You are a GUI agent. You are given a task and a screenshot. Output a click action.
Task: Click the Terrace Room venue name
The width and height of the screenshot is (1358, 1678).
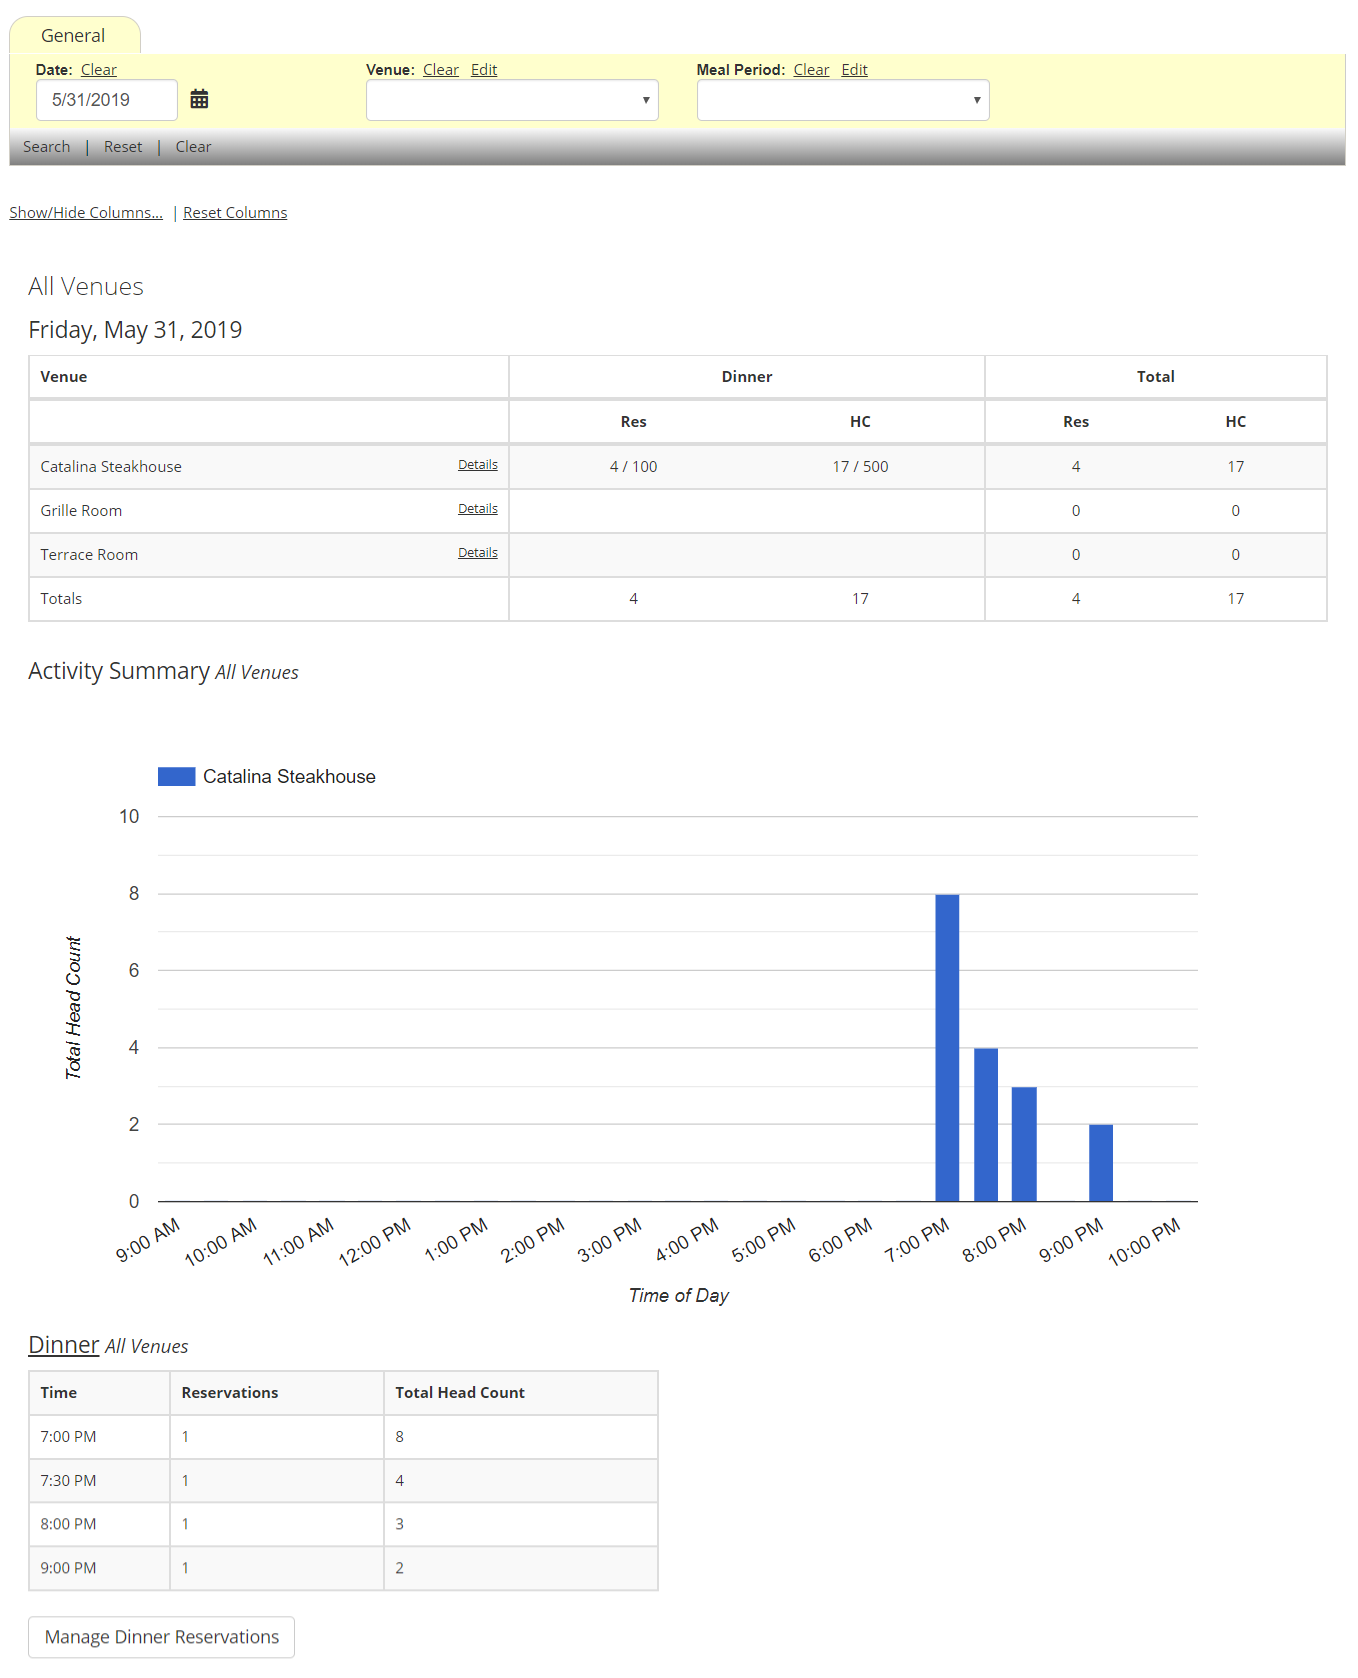coord(89,555)
